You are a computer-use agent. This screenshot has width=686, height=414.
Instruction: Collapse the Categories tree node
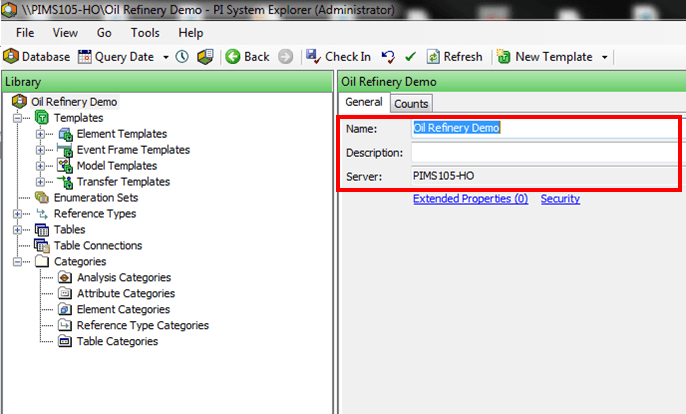(17, 261)
